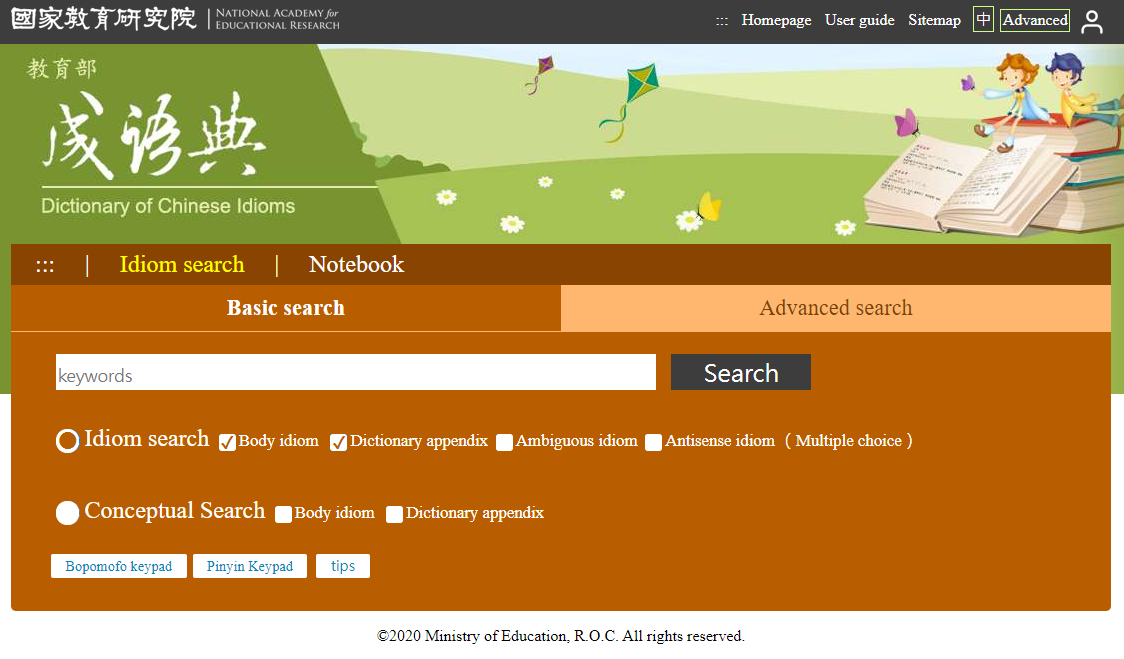Switch language with the 中 button
This screenshot has width=1124, height=659.
[x=983, y=19]
